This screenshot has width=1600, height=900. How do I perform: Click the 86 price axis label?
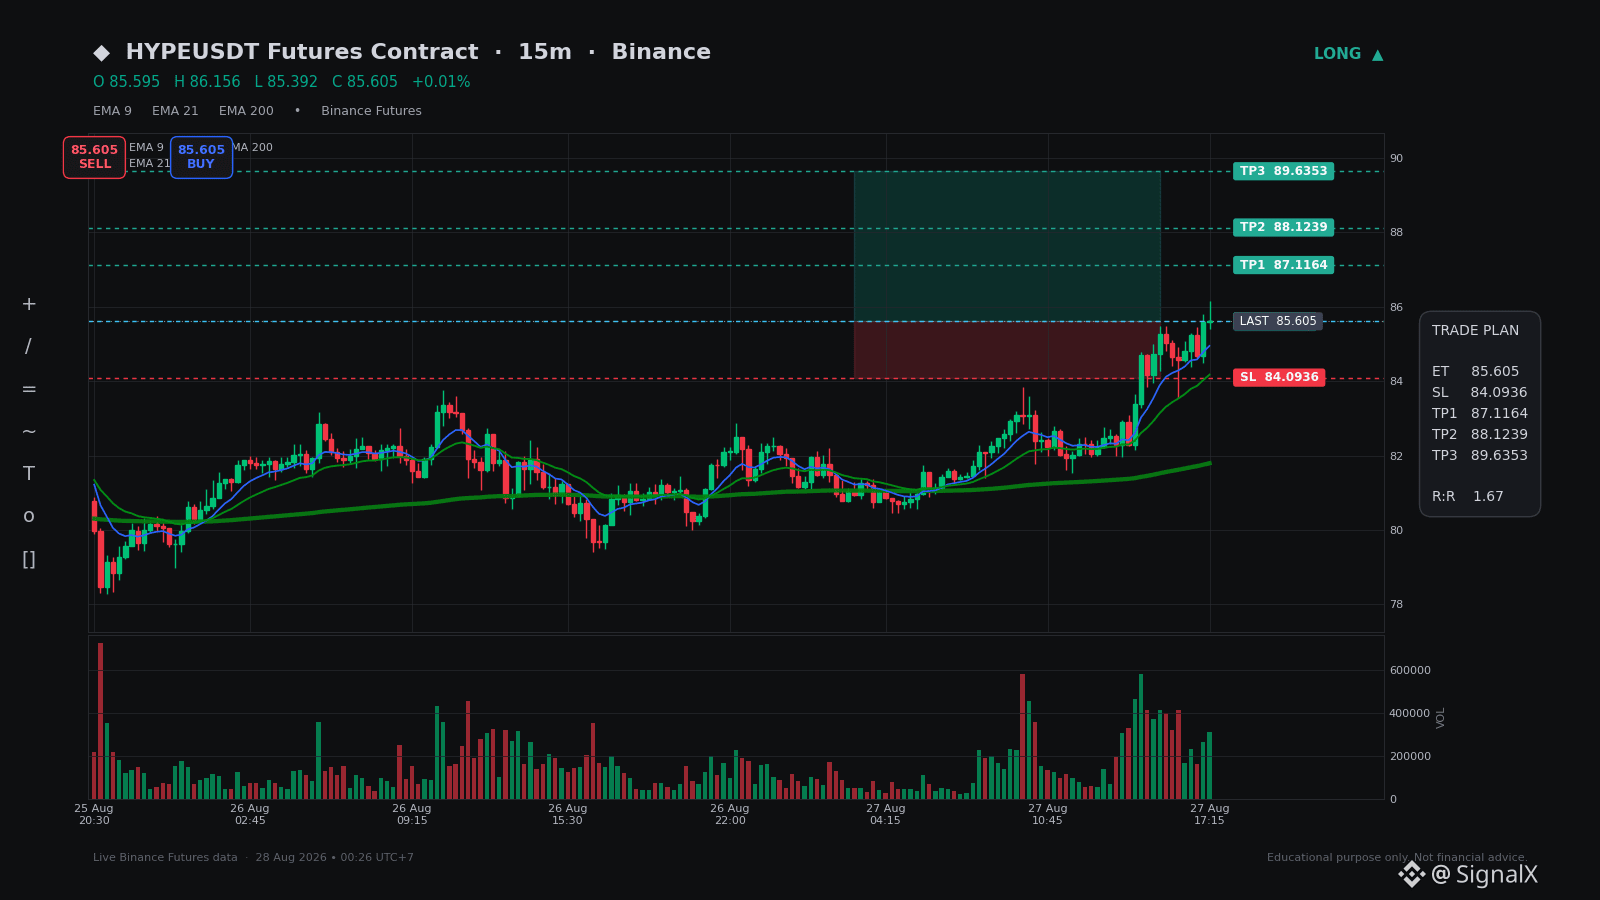[x=1396, y=308]
